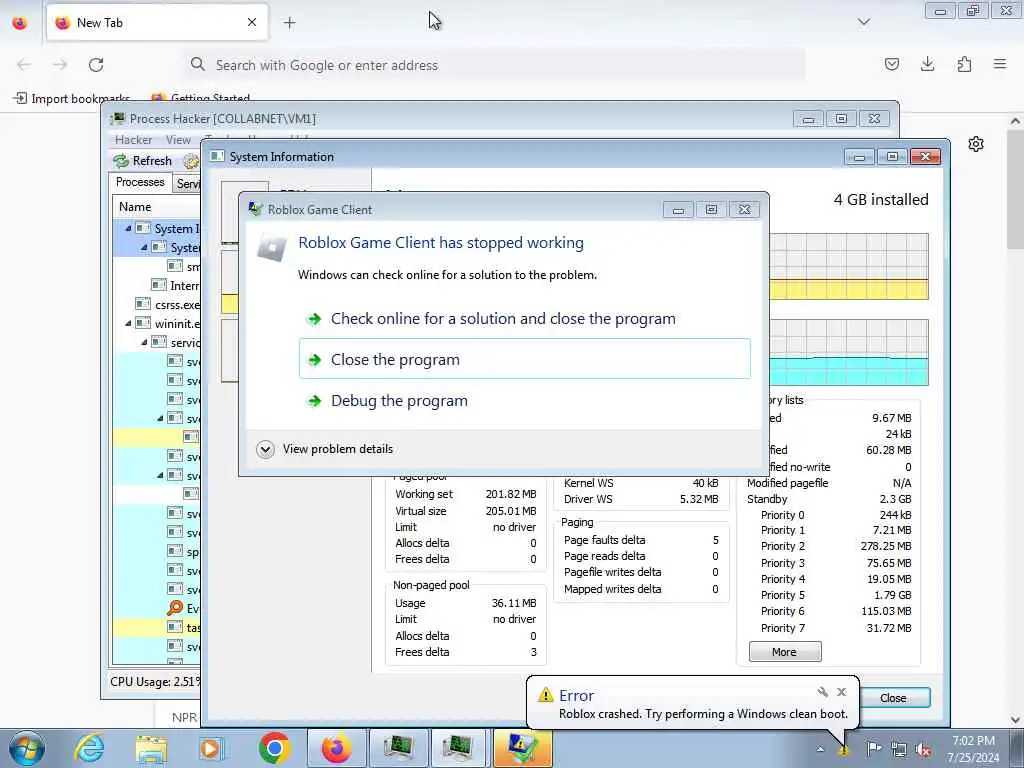Click the Roblox crash dialog taskbar button
This screenshot has width=1024, height=768.
pos(522,748)
